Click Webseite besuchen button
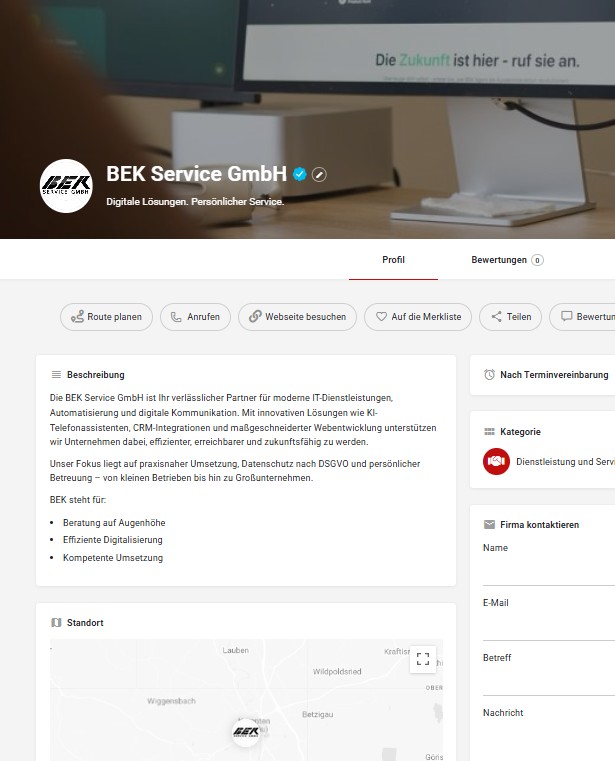615x761 pixels. click(298, 317)
